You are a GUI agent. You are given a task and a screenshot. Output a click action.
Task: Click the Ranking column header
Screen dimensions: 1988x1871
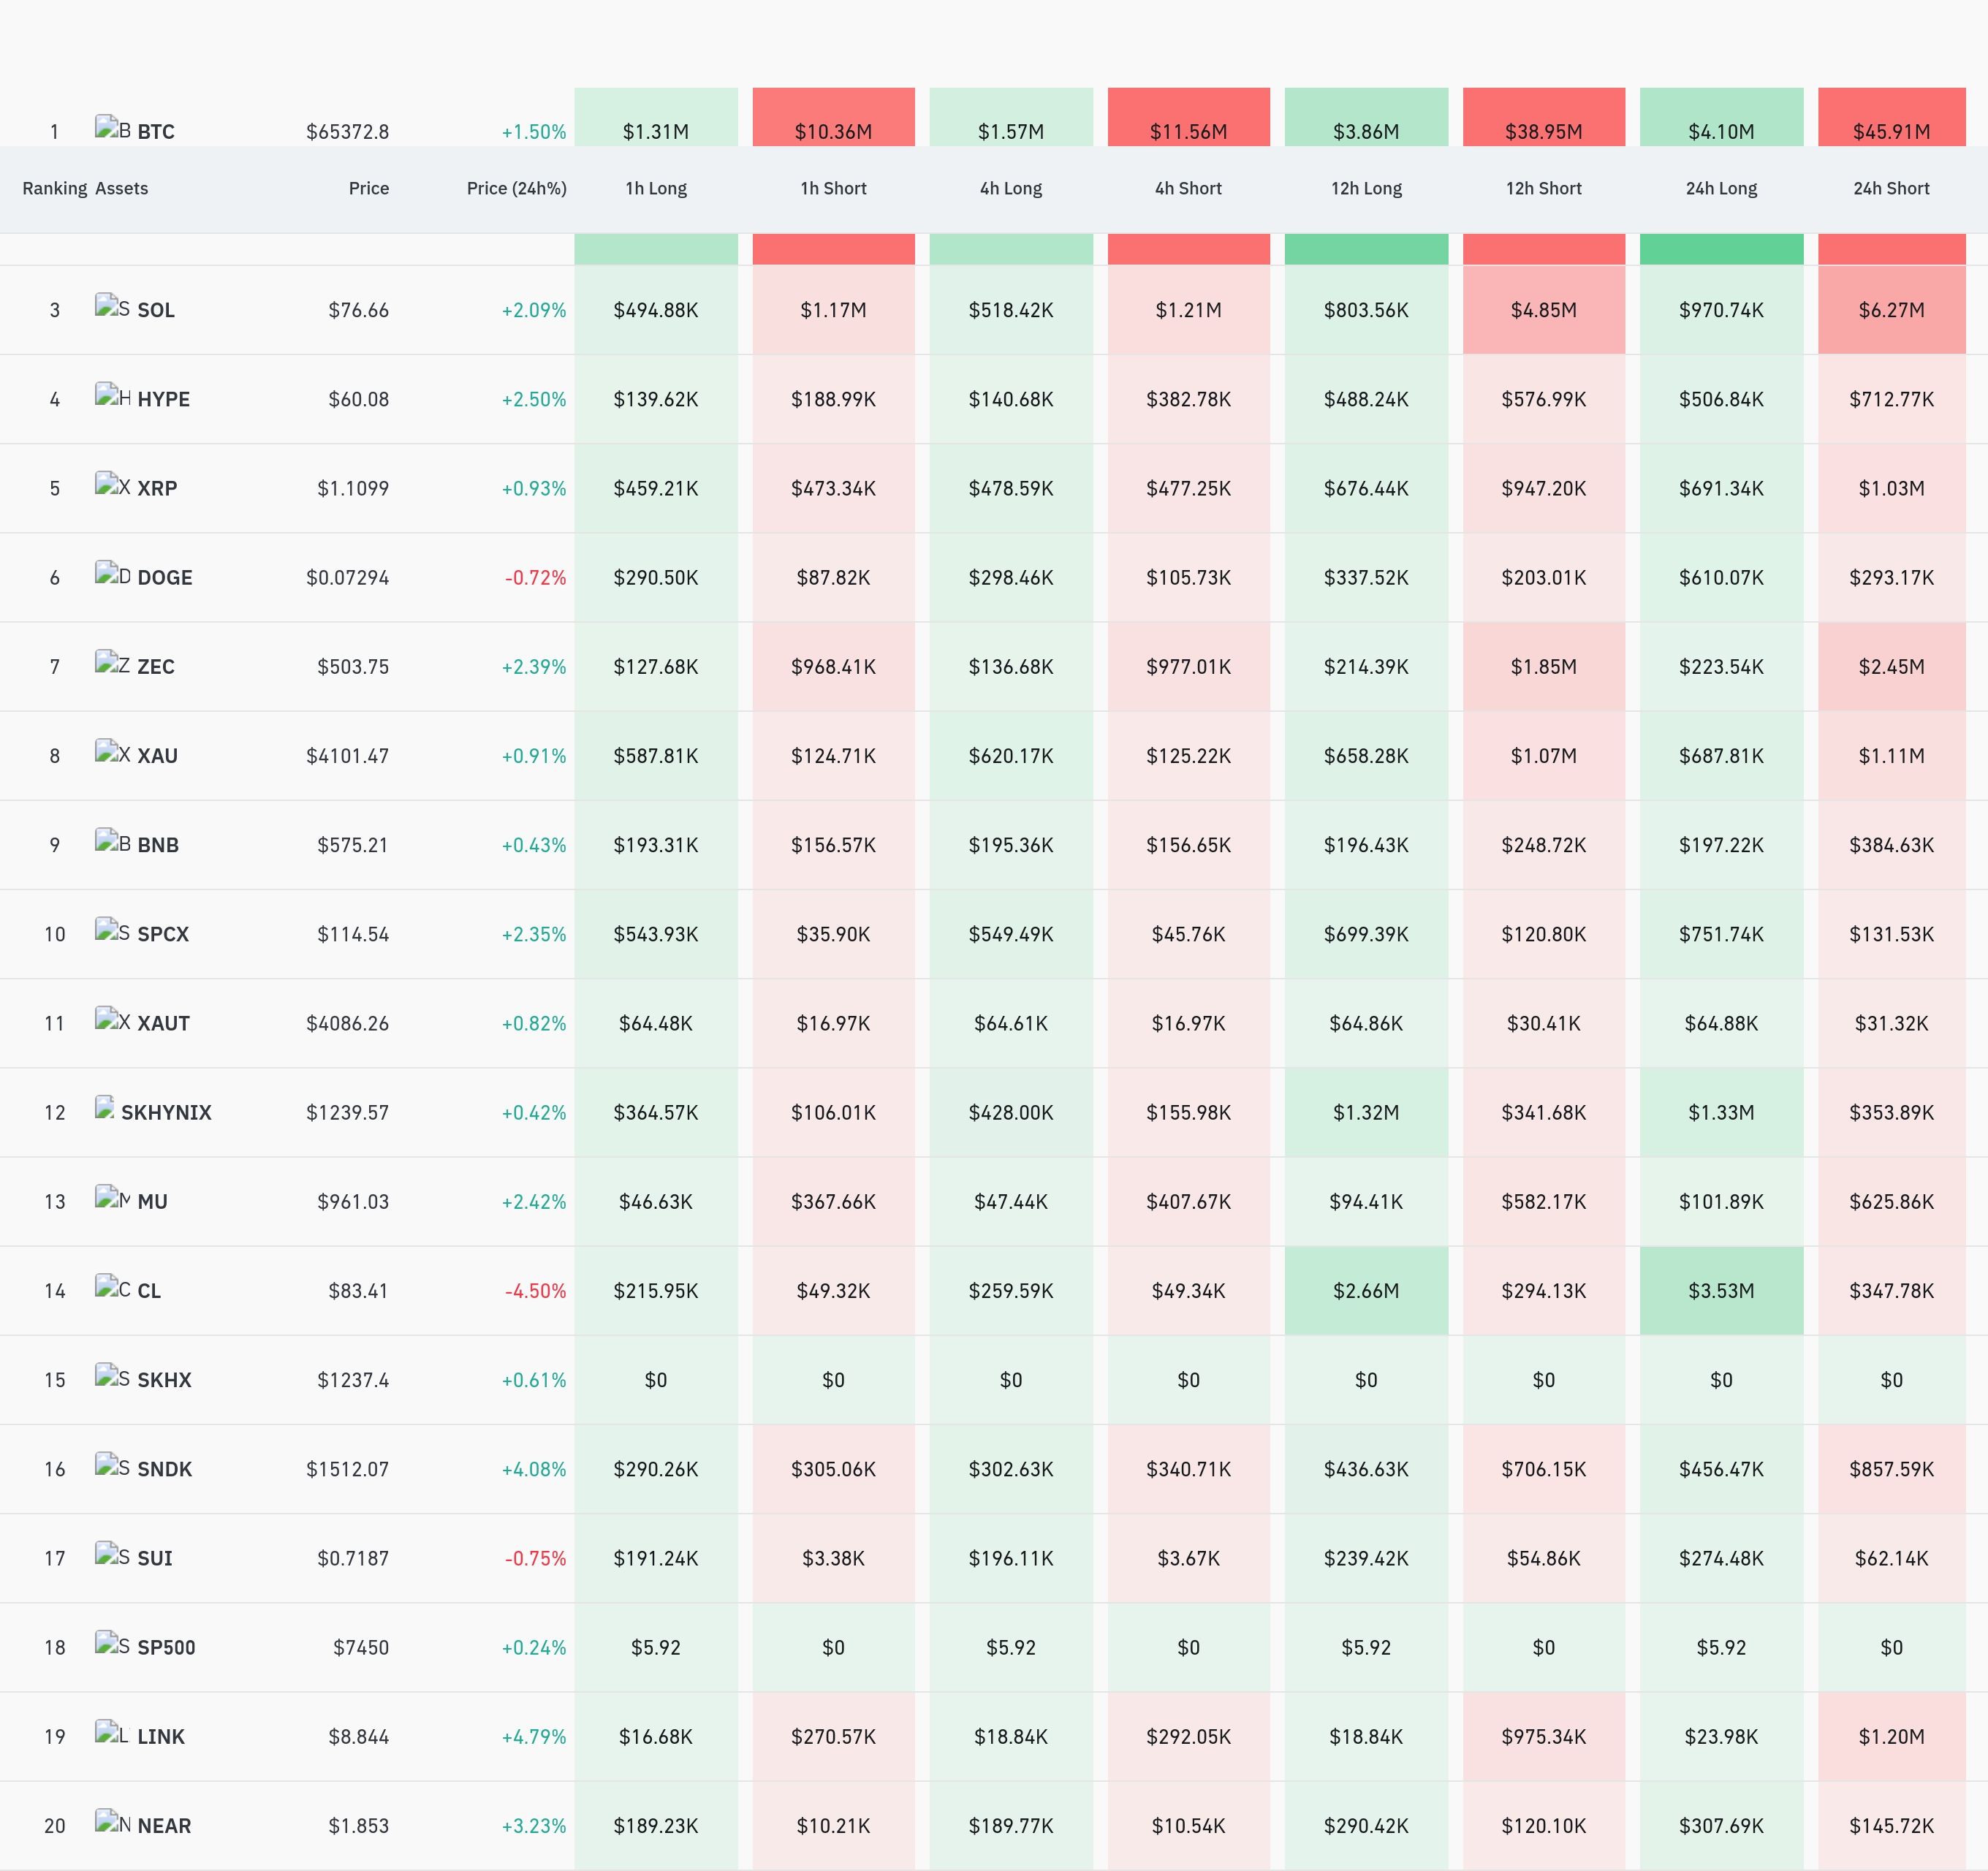(54, 188)
